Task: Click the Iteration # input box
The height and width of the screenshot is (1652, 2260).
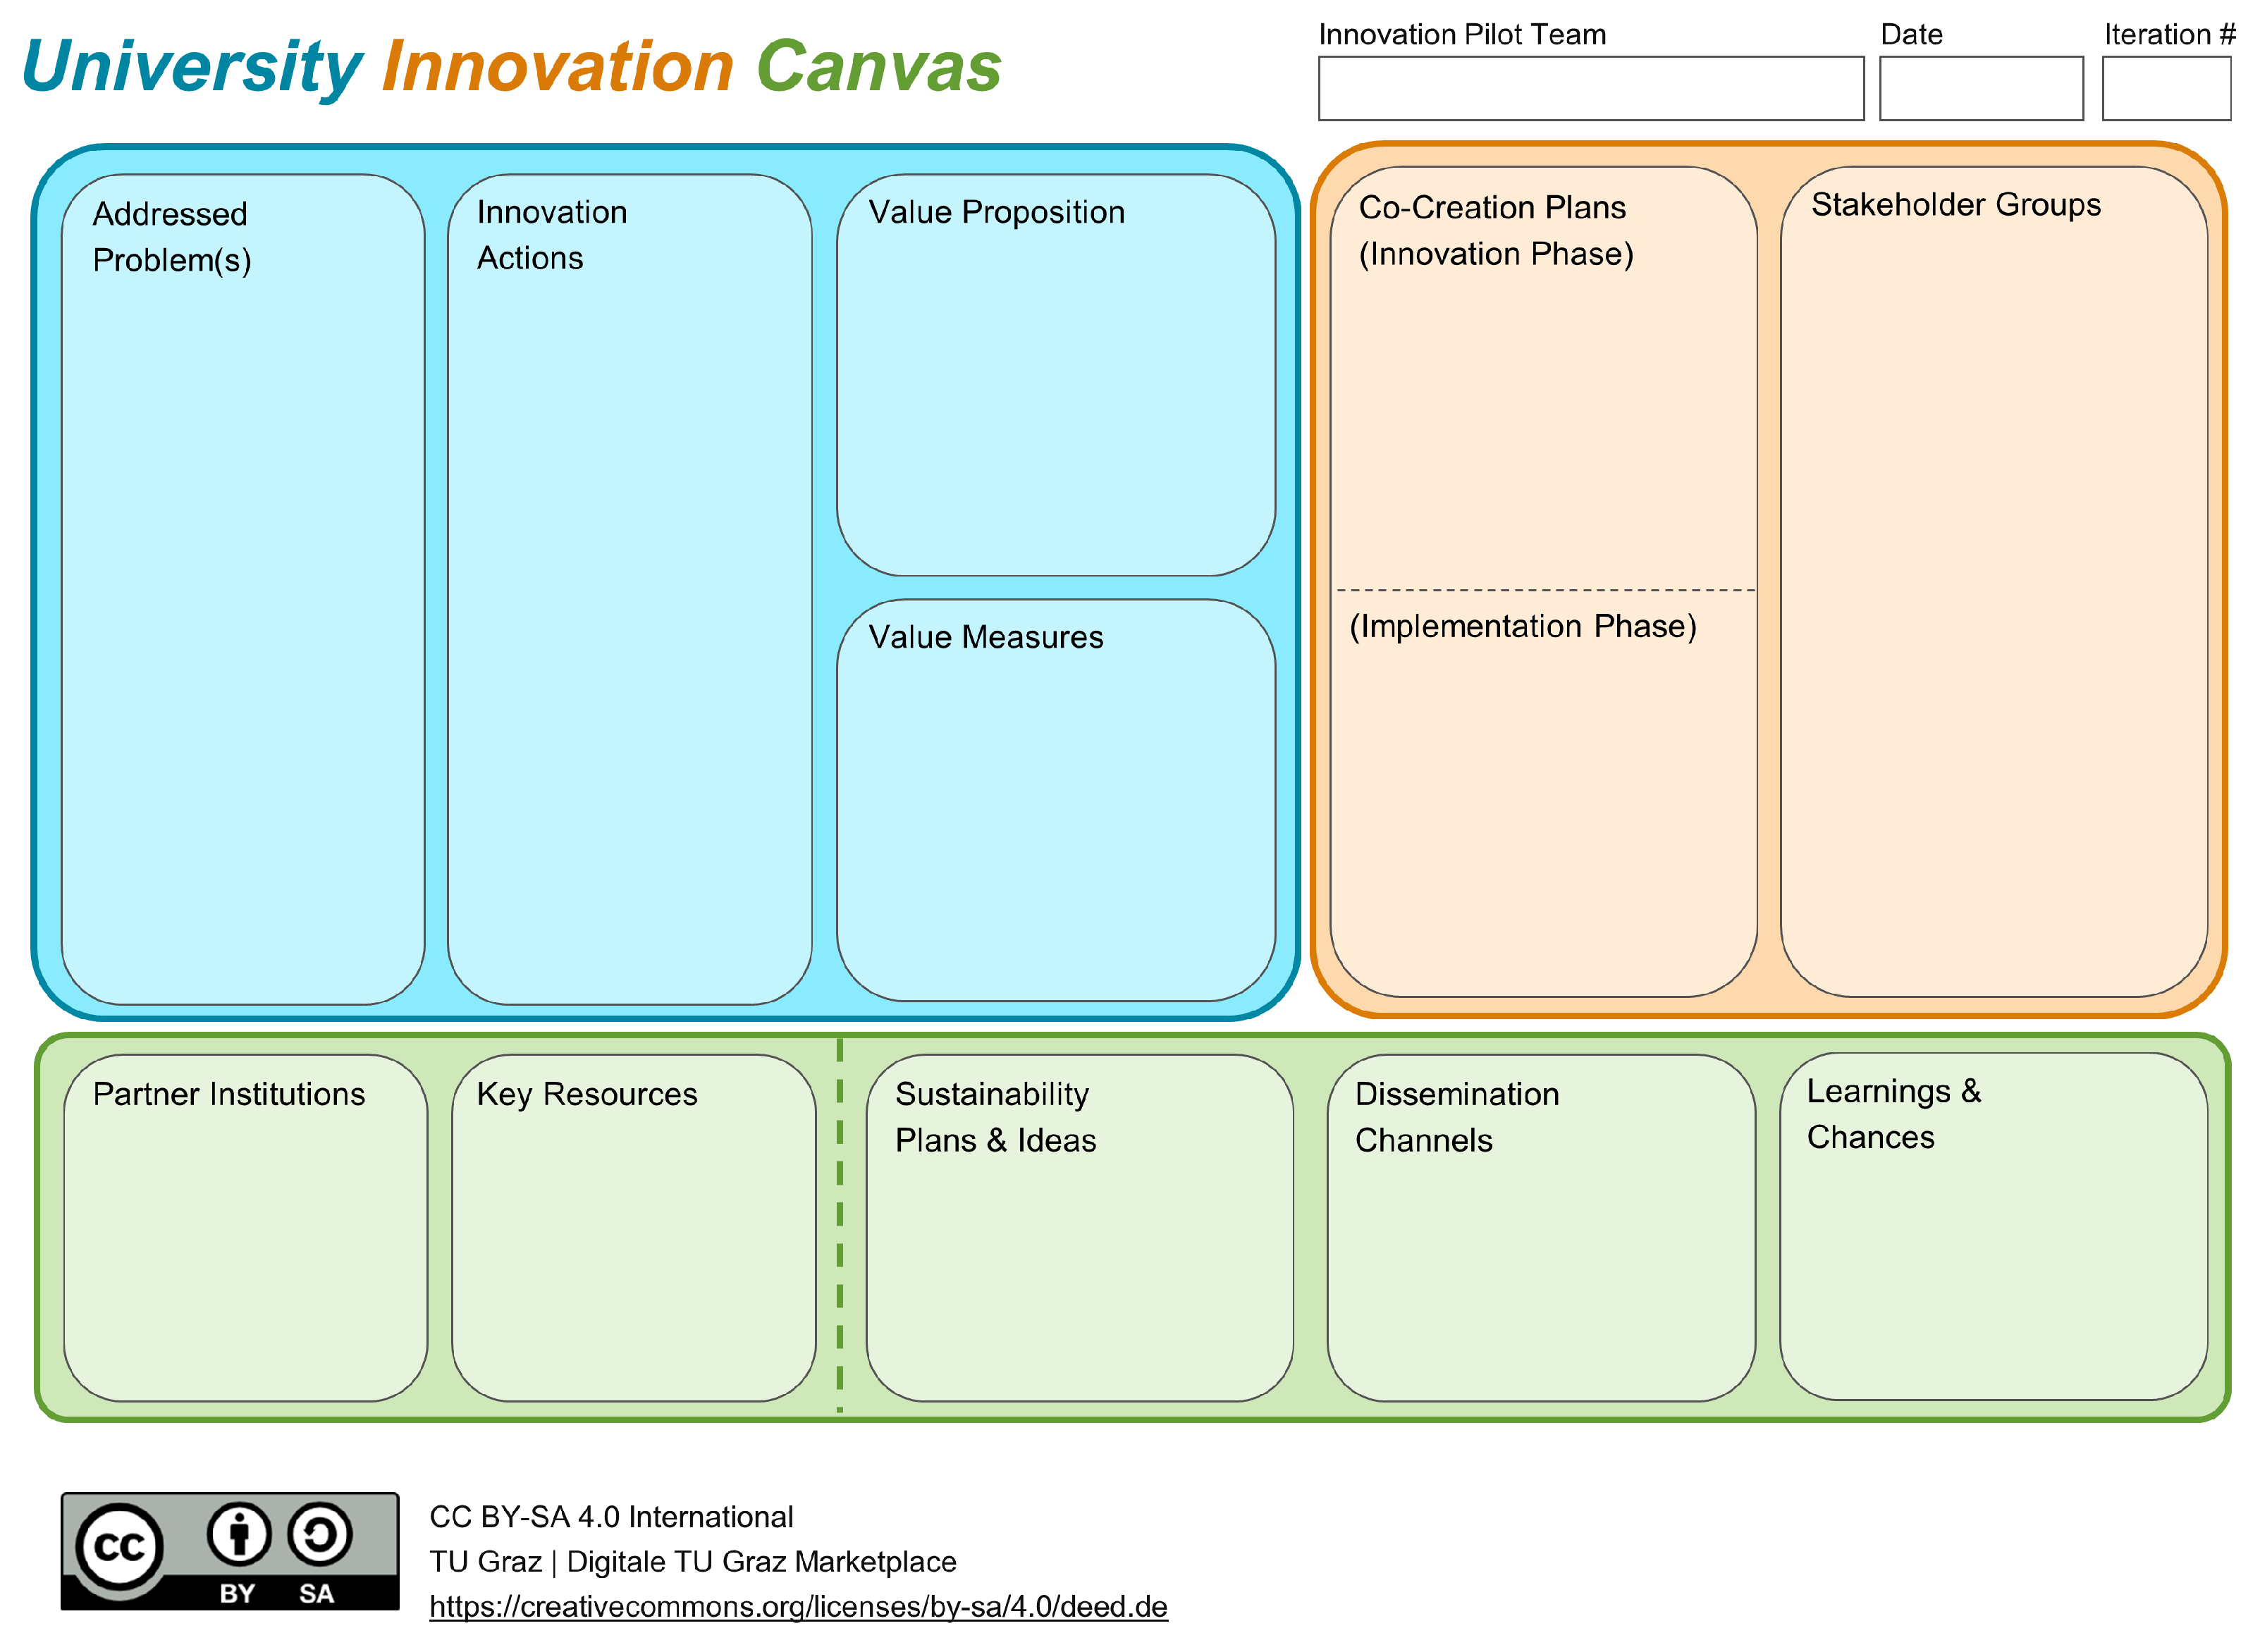Action: pyautogui.click(x=2166, y=89)
